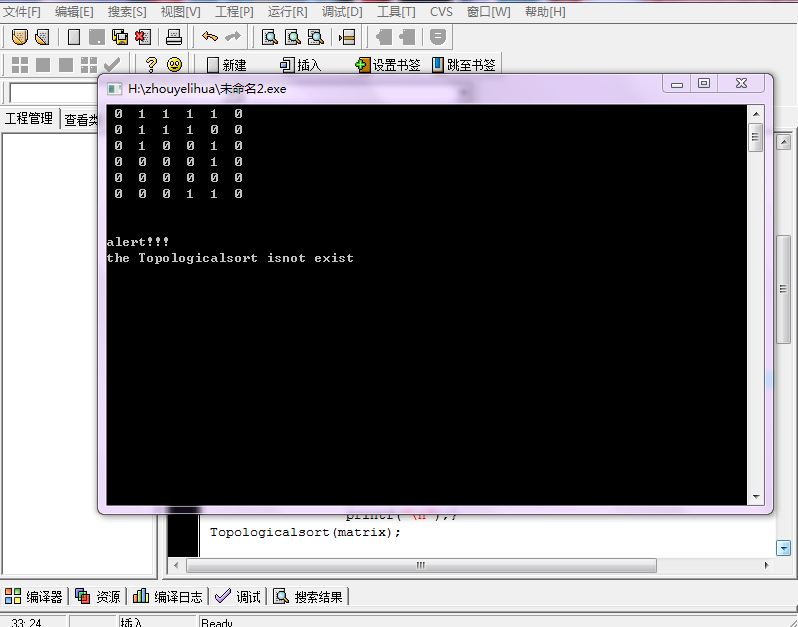Click the 跳至书签 go to bookmark button
The image size is (798, 627).
[464, 65]
